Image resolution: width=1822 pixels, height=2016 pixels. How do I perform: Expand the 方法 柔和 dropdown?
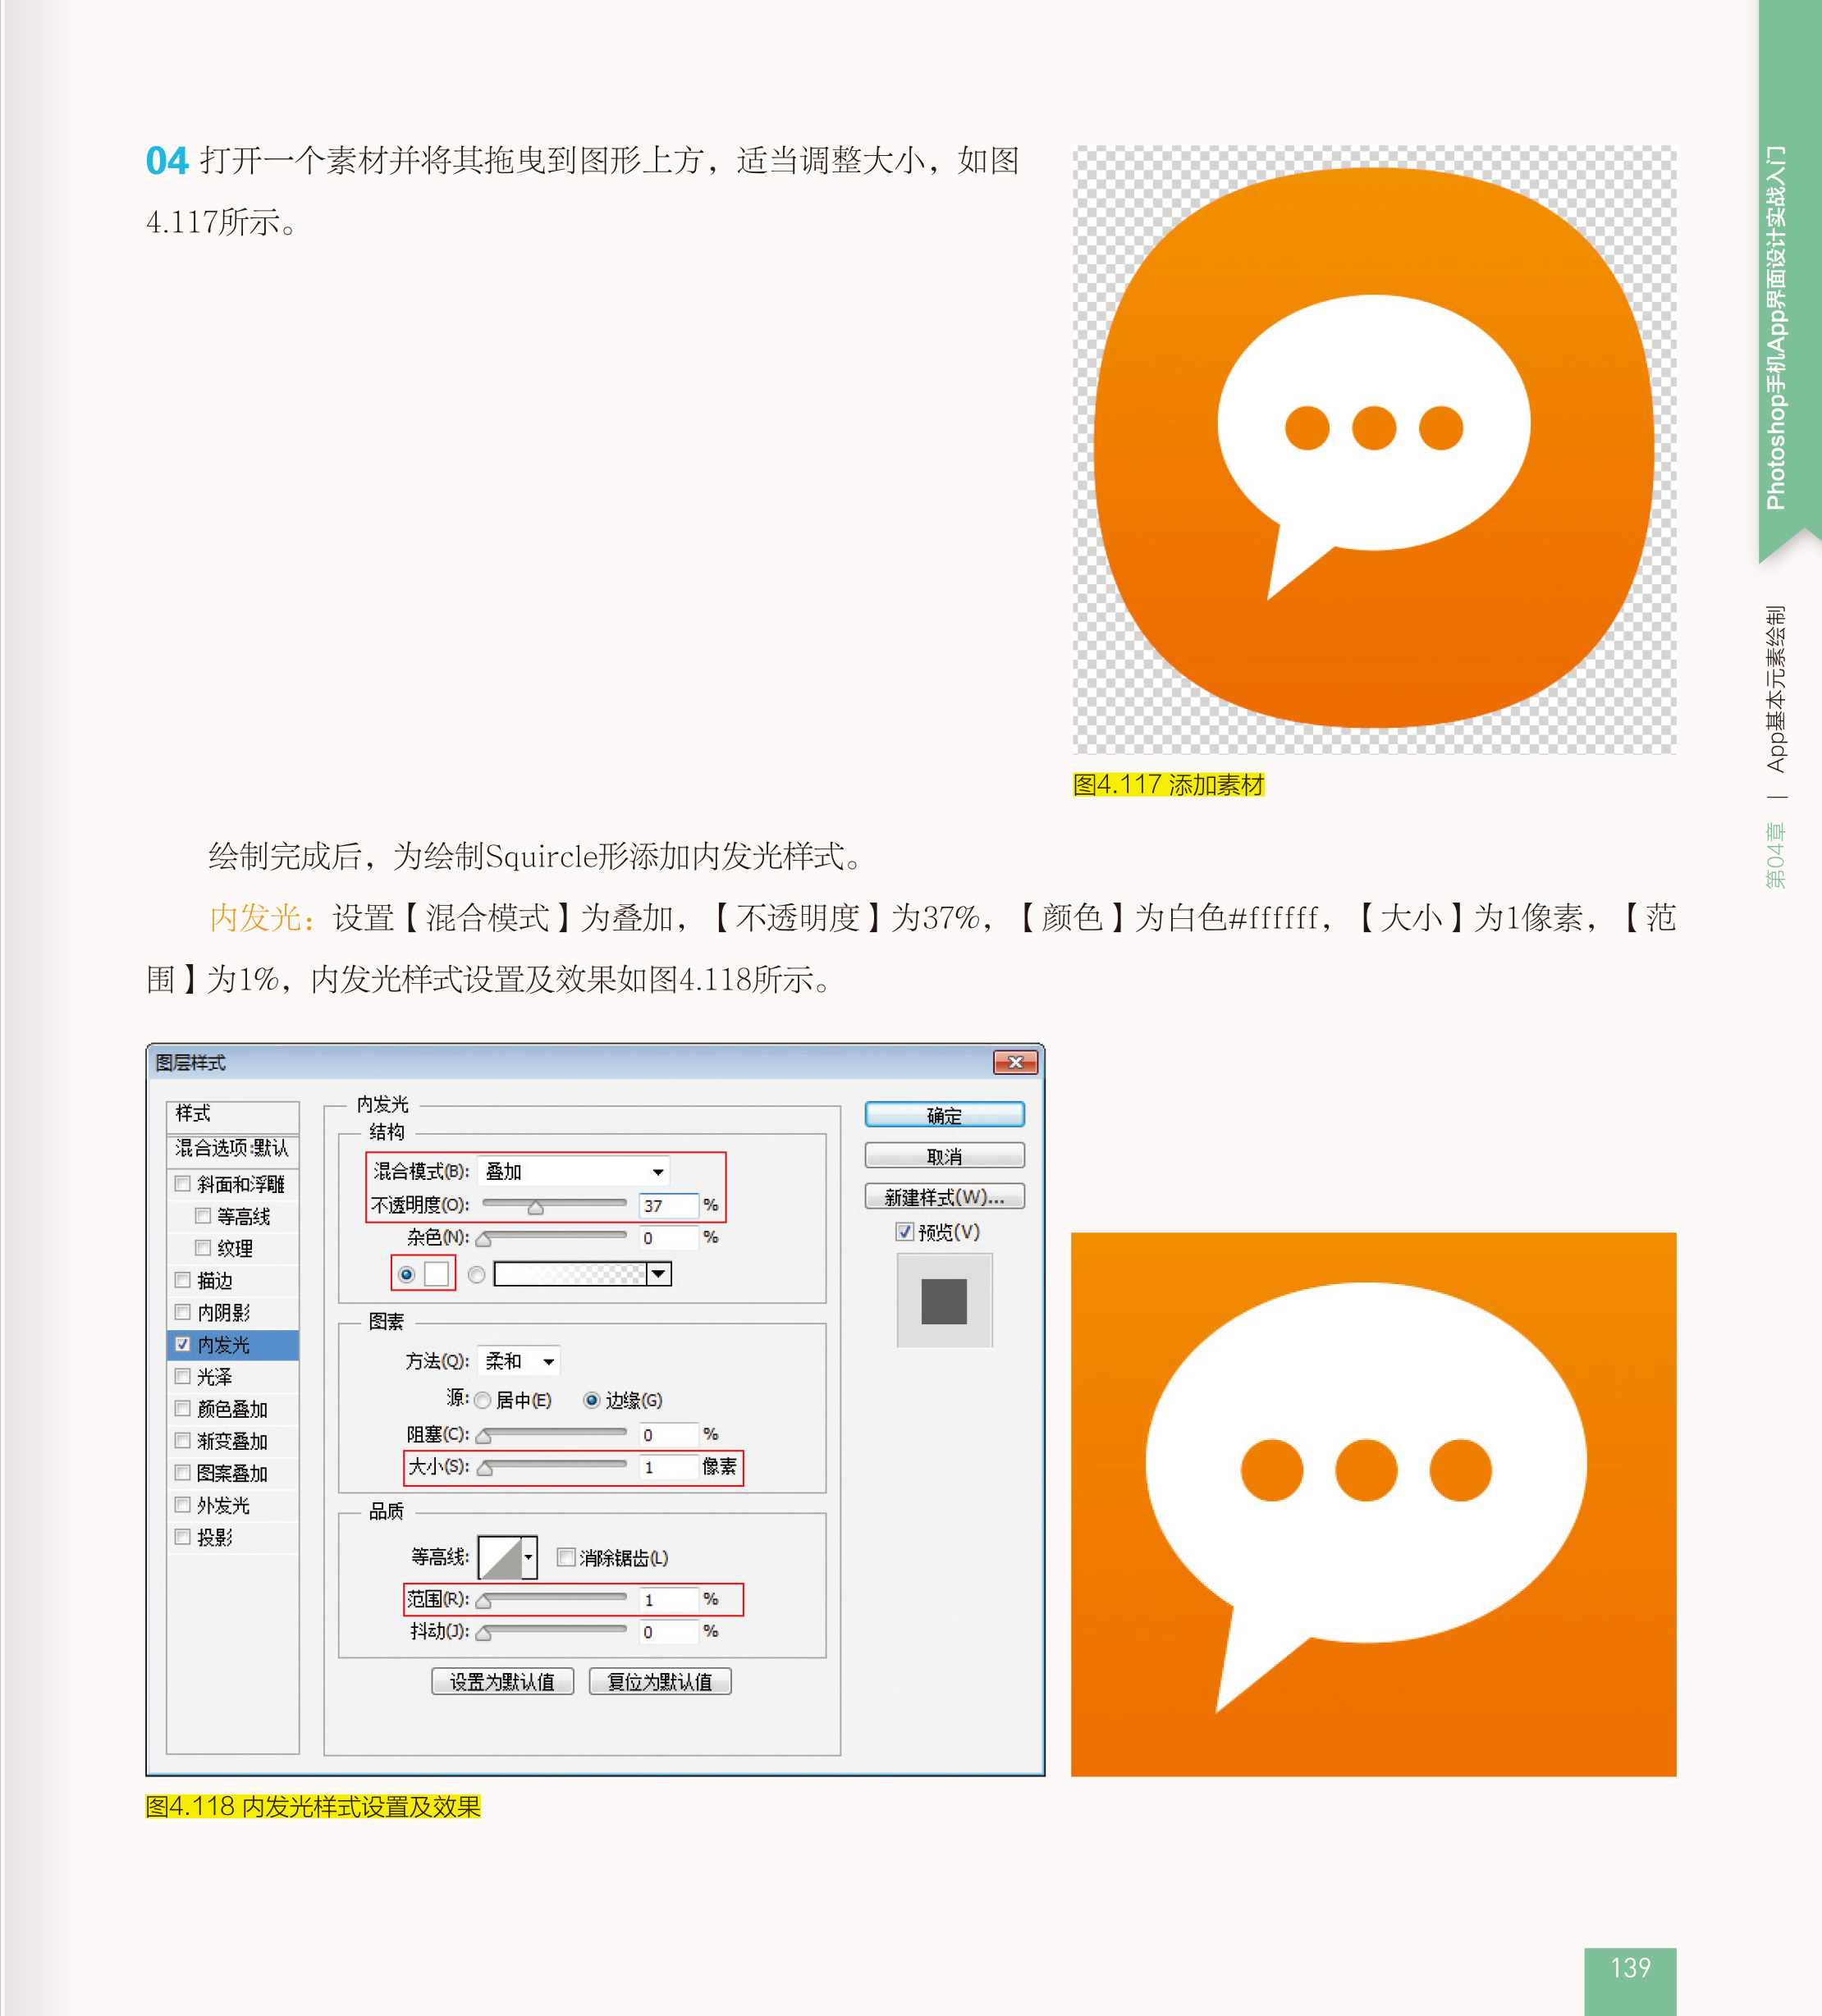pyautogui.click(x=519, y=1361)
